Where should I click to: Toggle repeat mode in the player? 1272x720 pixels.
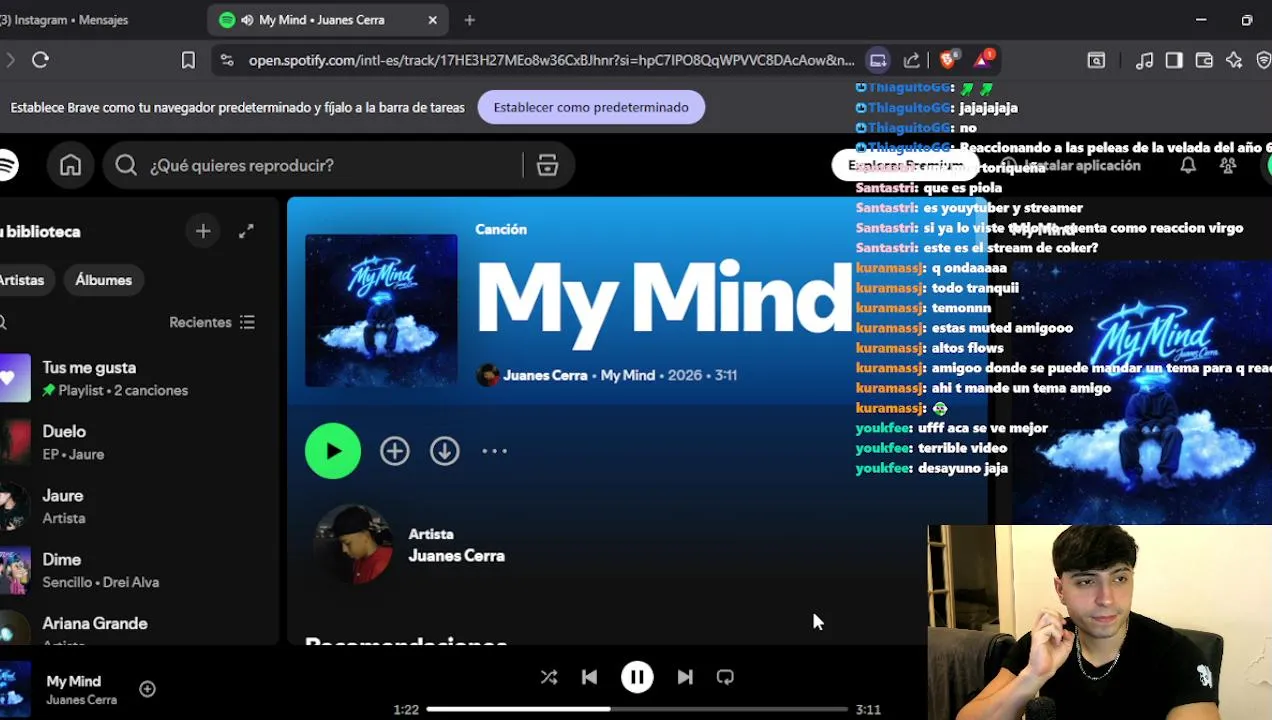click(x=725, y=677)
